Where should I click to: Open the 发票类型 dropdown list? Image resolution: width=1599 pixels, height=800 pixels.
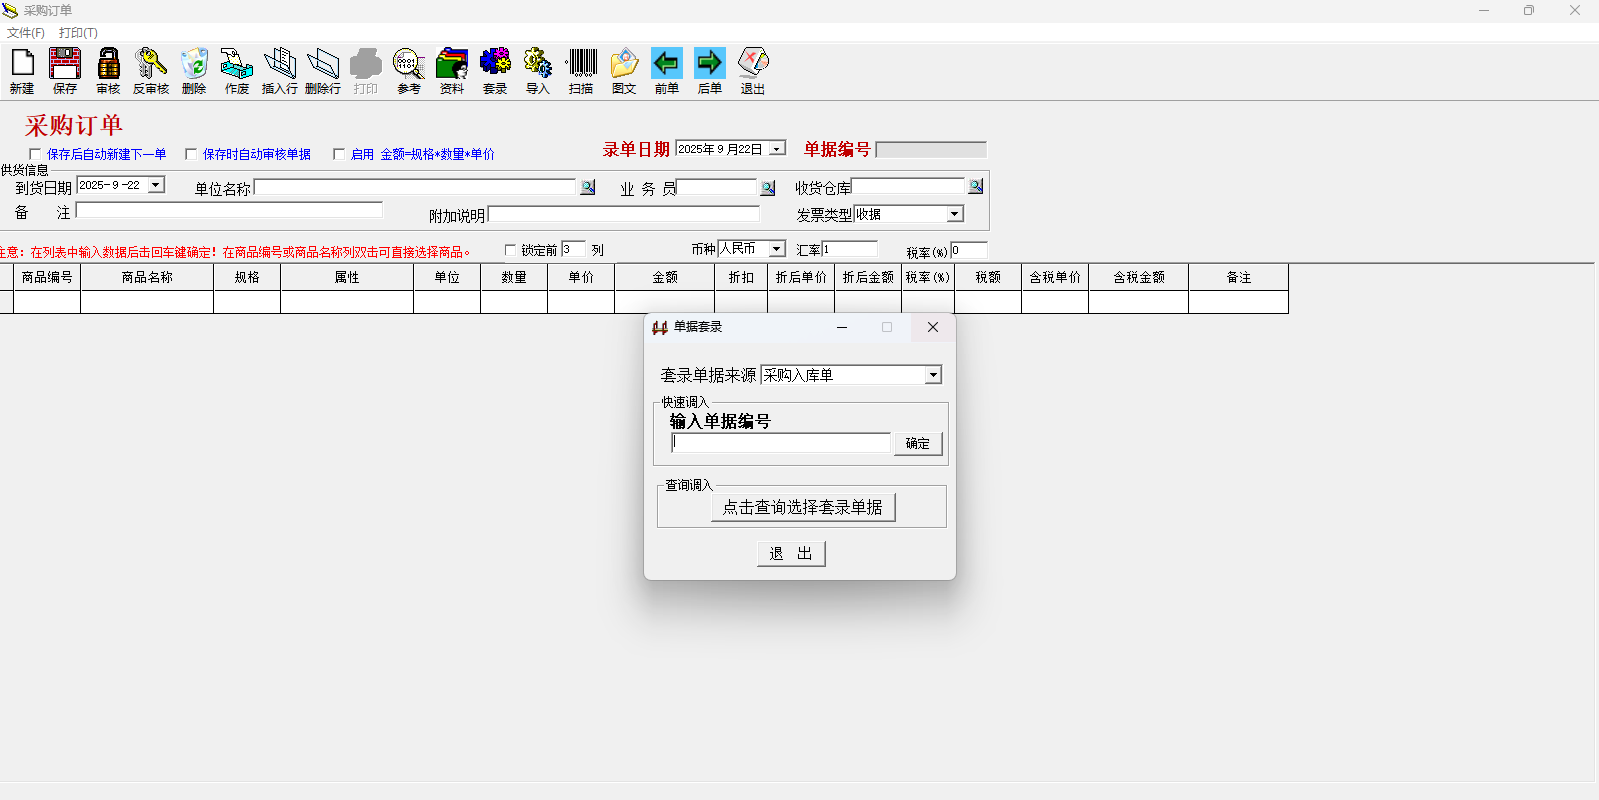tap(954, 214)
